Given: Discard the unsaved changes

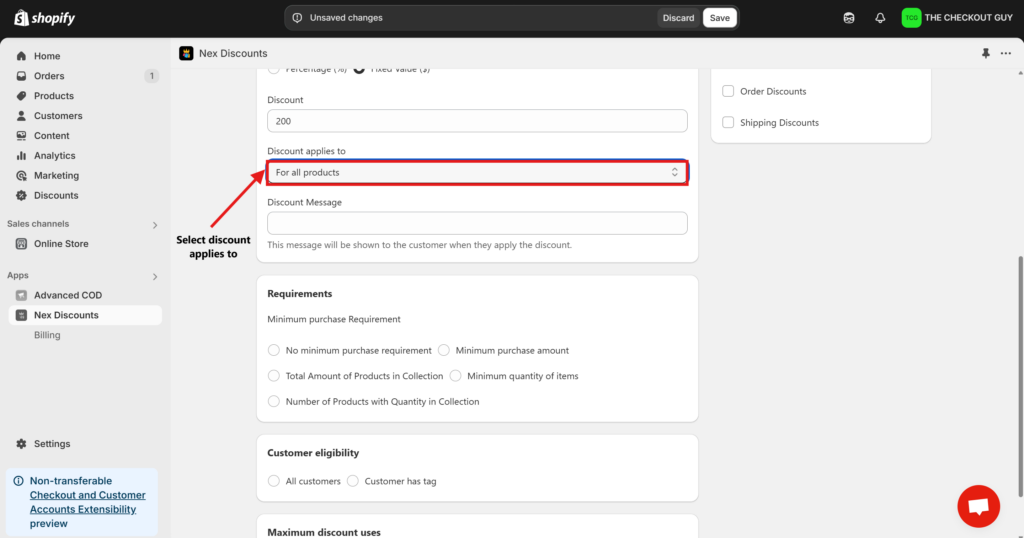Looking at the screenshot, I should tap(679, 18).
